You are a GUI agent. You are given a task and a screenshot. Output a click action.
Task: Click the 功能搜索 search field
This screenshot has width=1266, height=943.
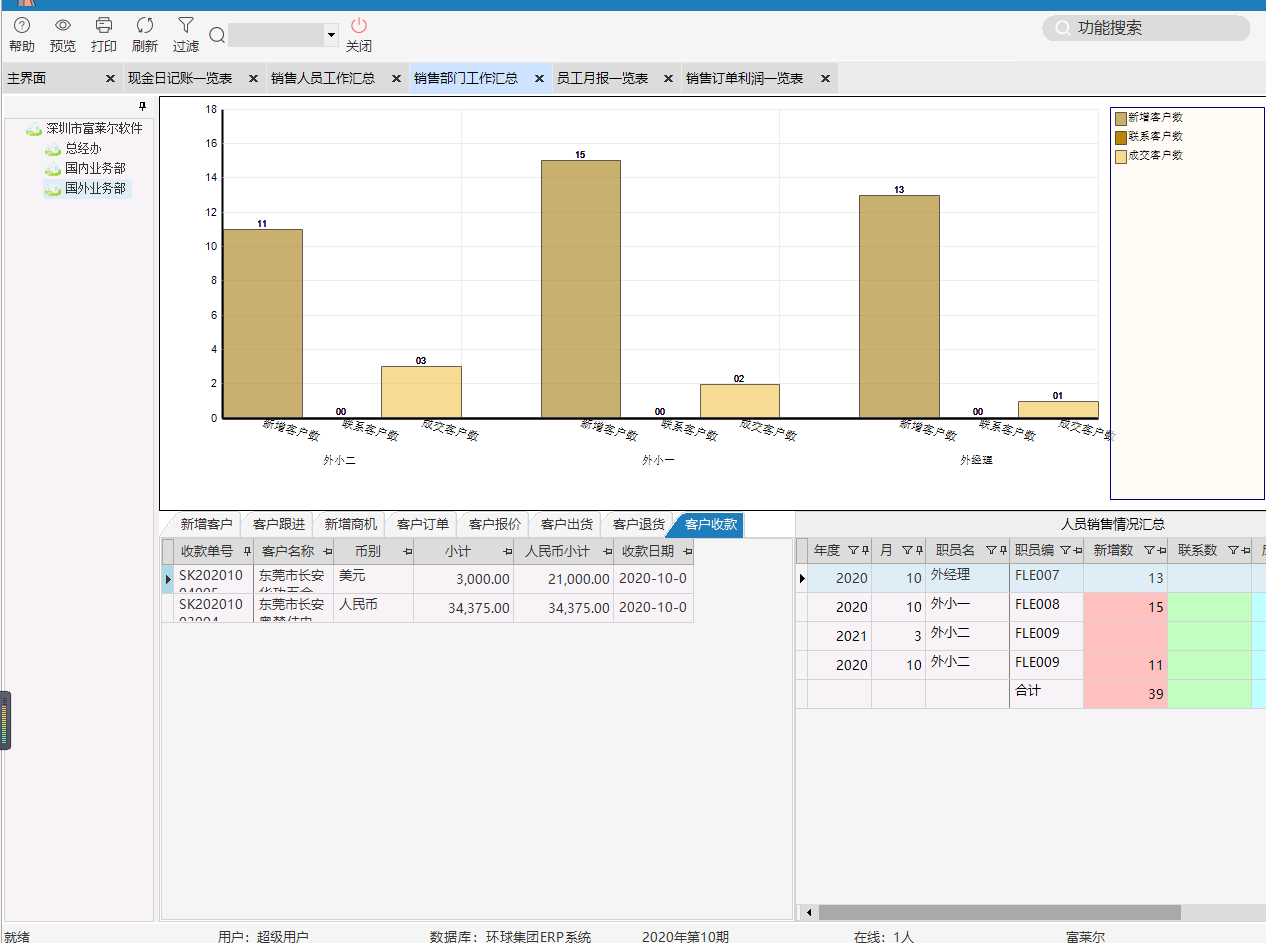pyautogui.click(x=1146, y=28)
